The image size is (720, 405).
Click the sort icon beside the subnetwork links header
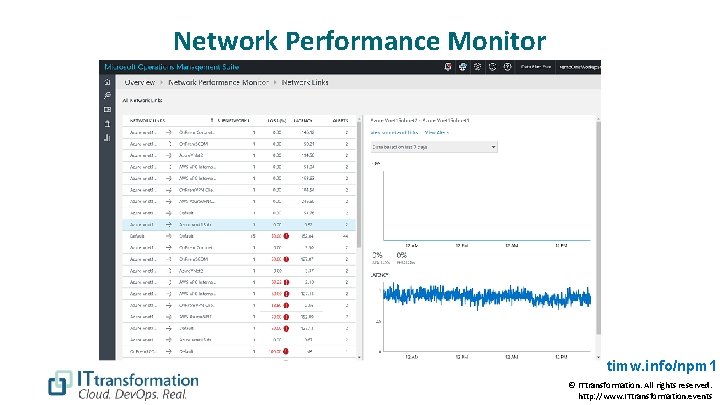click(212, 120)
